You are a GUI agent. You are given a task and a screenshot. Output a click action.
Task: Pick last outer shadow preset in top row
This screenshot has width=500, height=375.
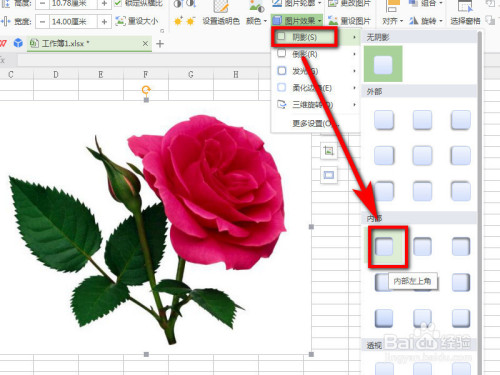[461, 120]
